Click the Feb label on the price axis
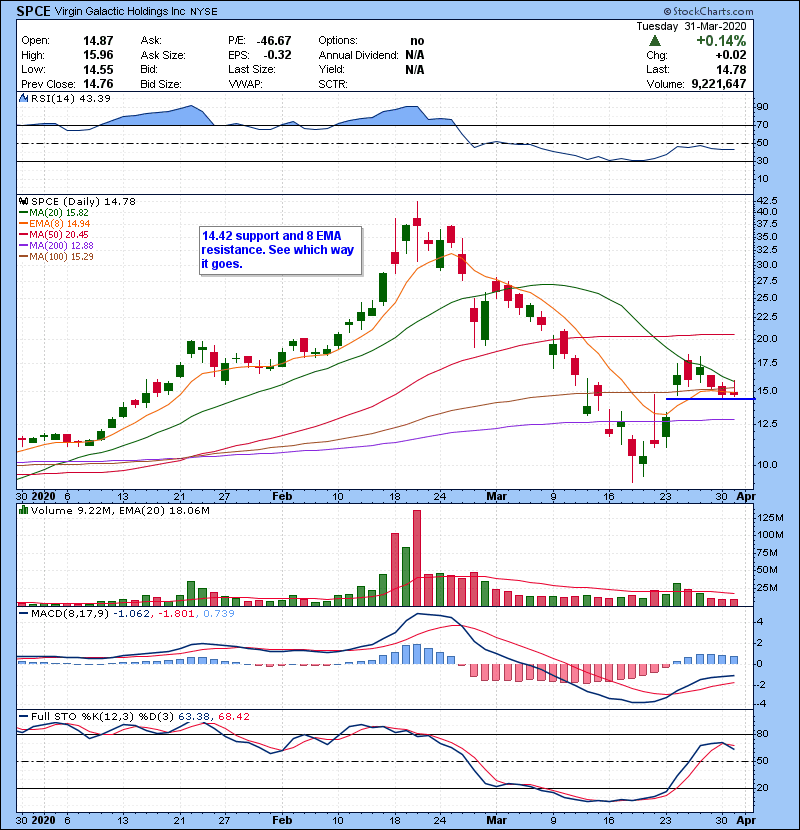 282,496
